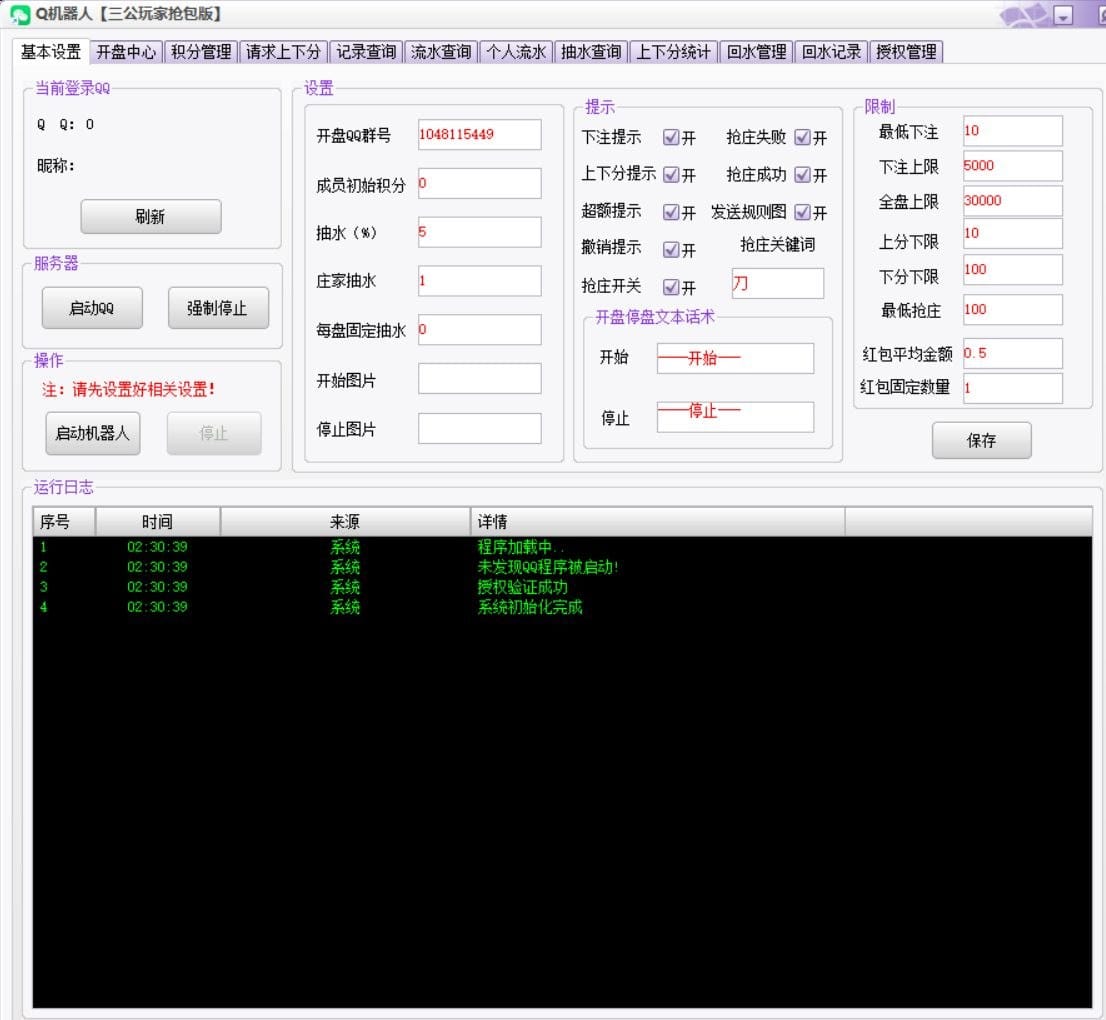Viewport: 1106px width, 1020px height.
Task: Open the 回水管理 tab
Action: click(x=756, y=52)
